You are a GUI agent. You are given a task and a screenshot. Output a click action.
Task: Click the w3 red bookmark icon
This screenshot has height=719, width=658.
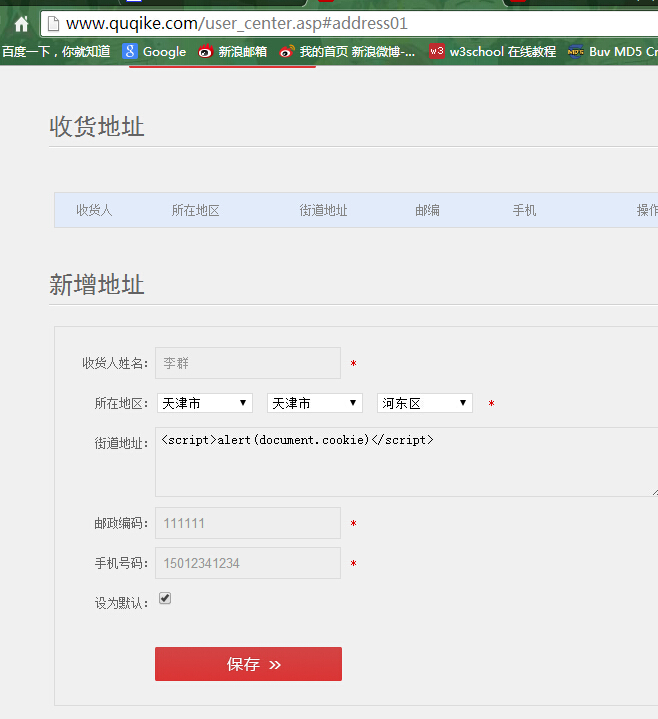[x=437, y=51]
